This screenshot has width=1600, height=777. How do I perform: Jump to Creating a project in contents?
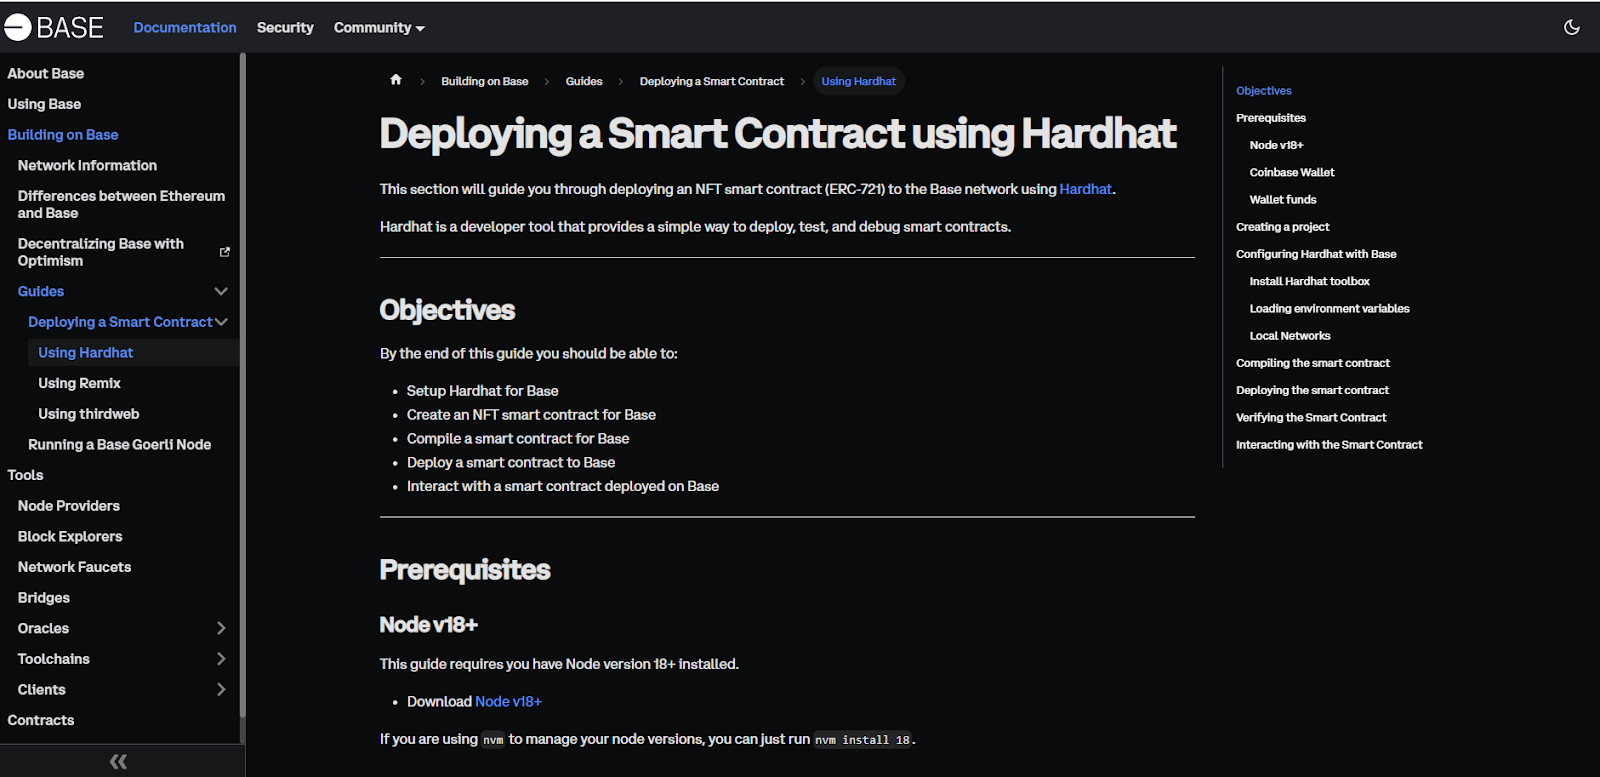(1283, 227)
